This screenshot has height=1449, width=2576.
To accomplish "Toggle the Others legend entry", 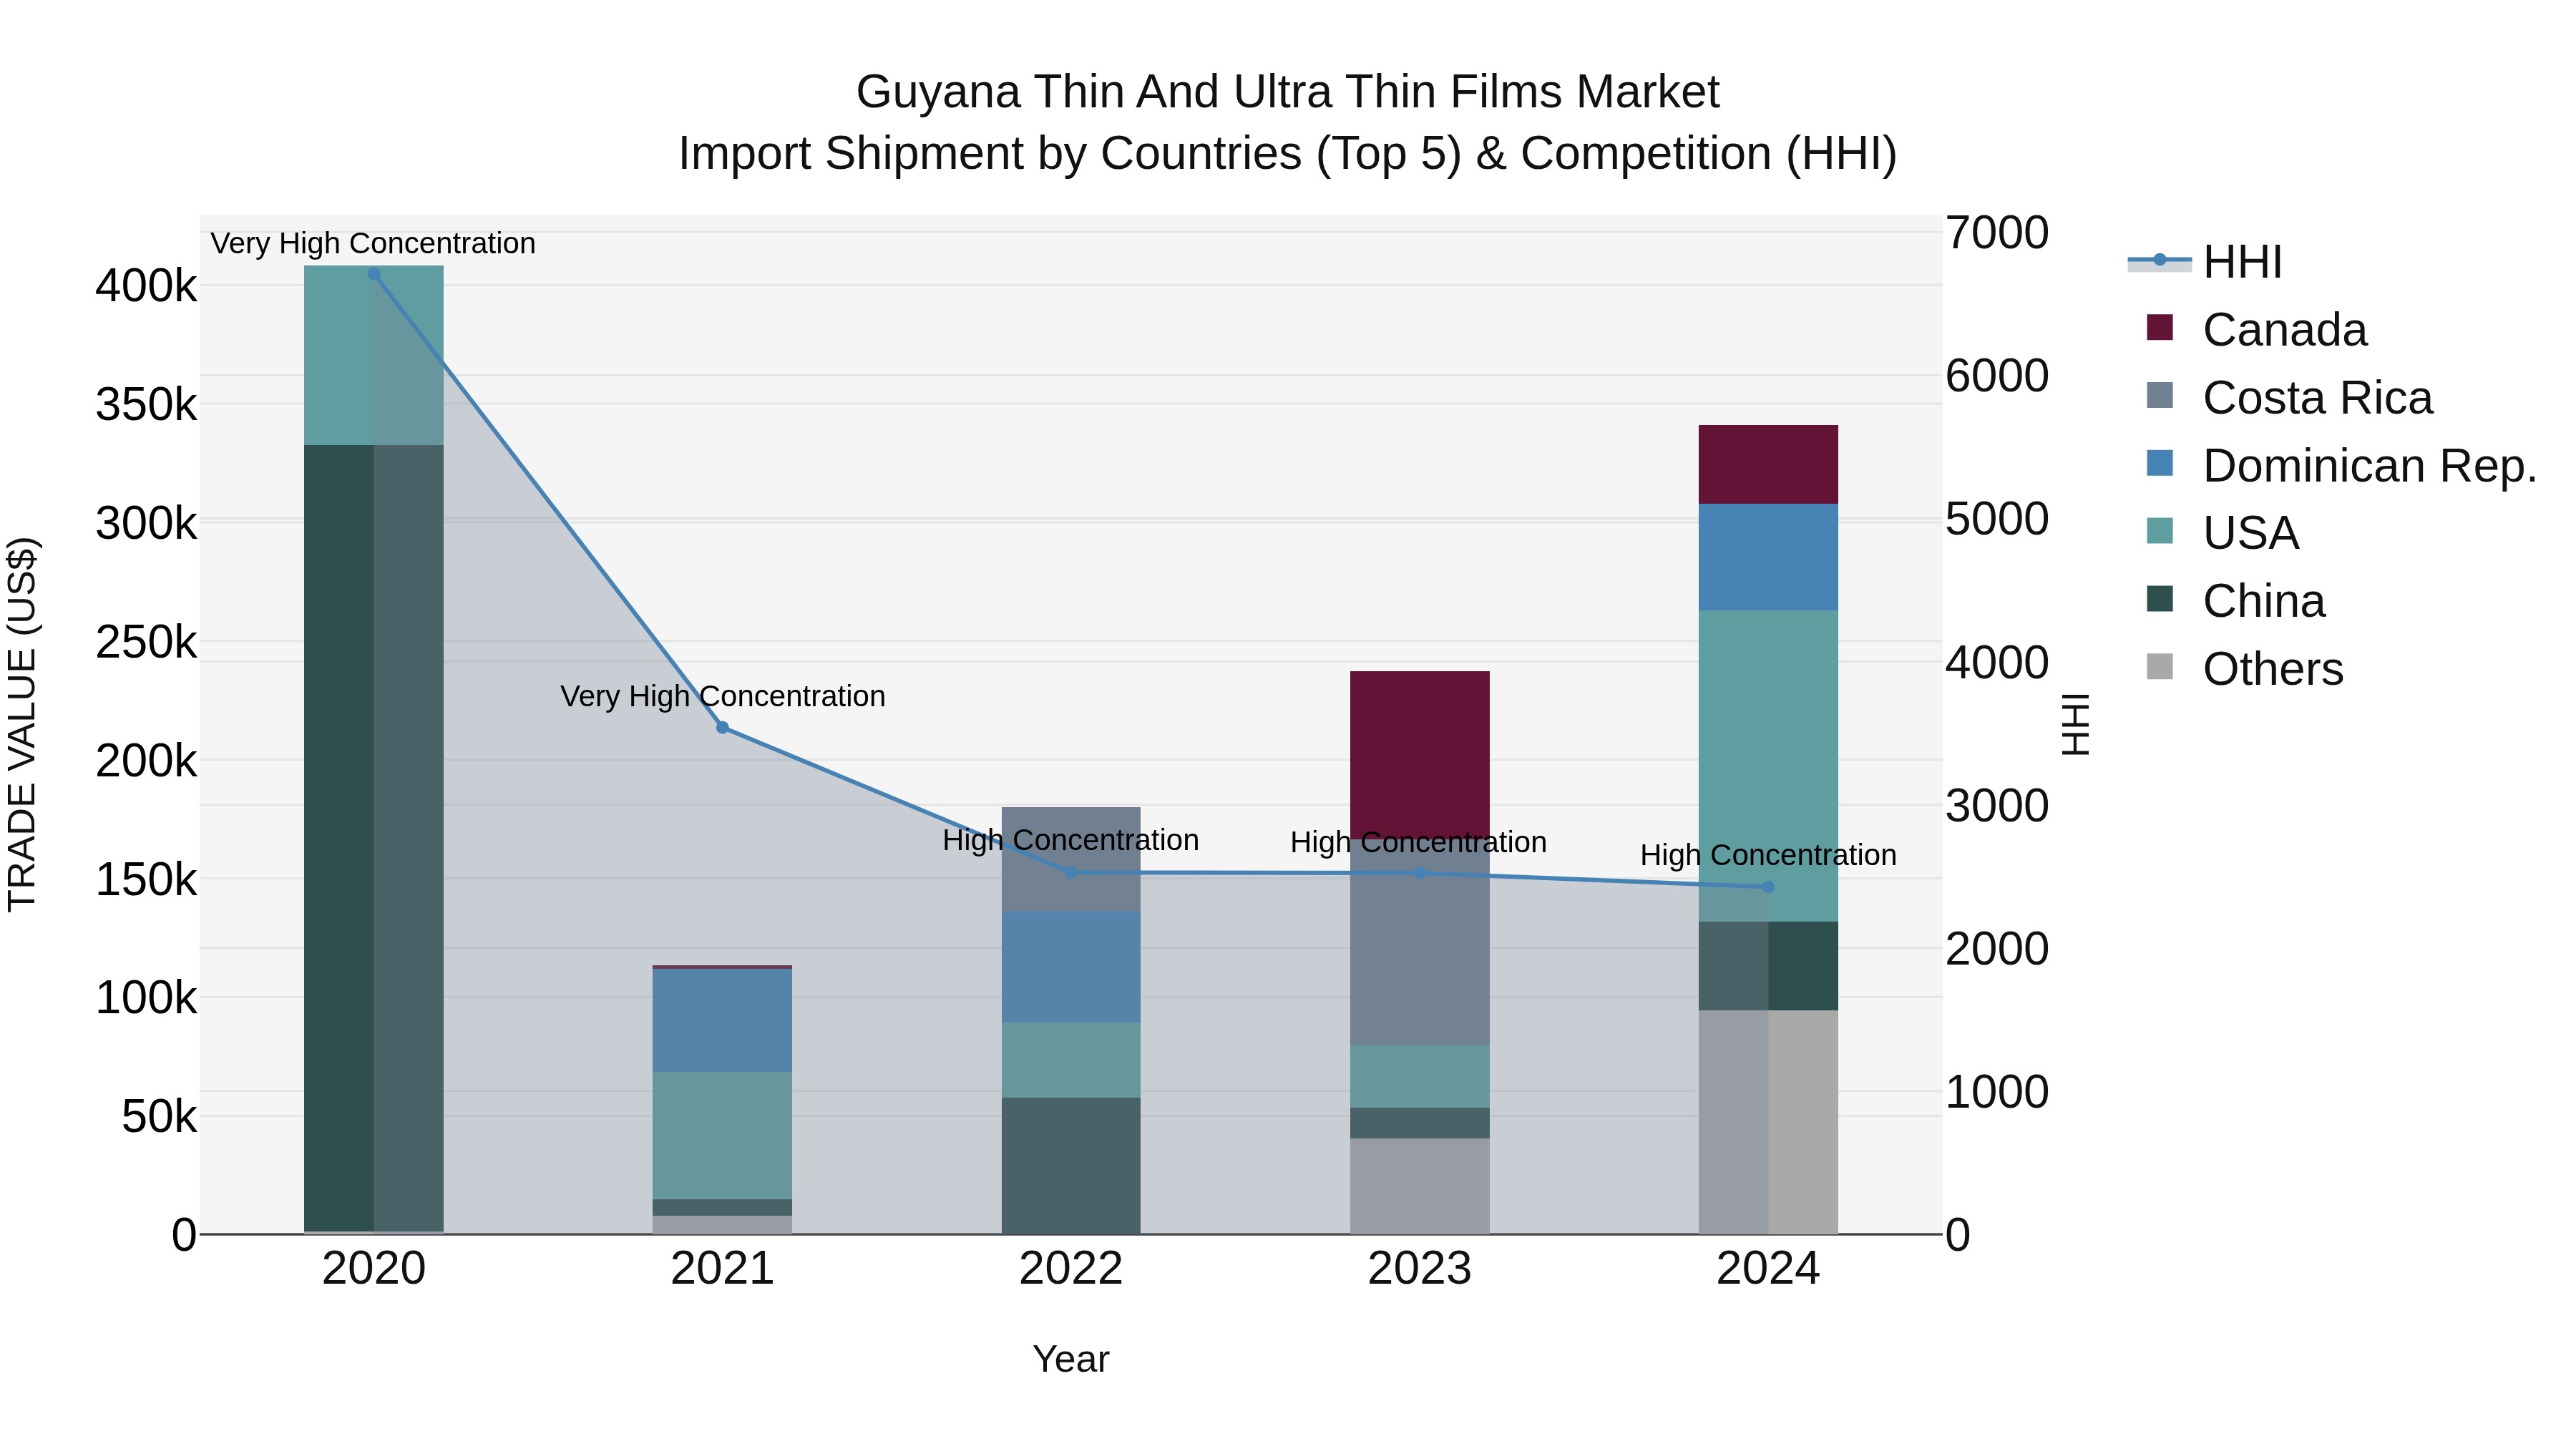I will click(2245, 669).
